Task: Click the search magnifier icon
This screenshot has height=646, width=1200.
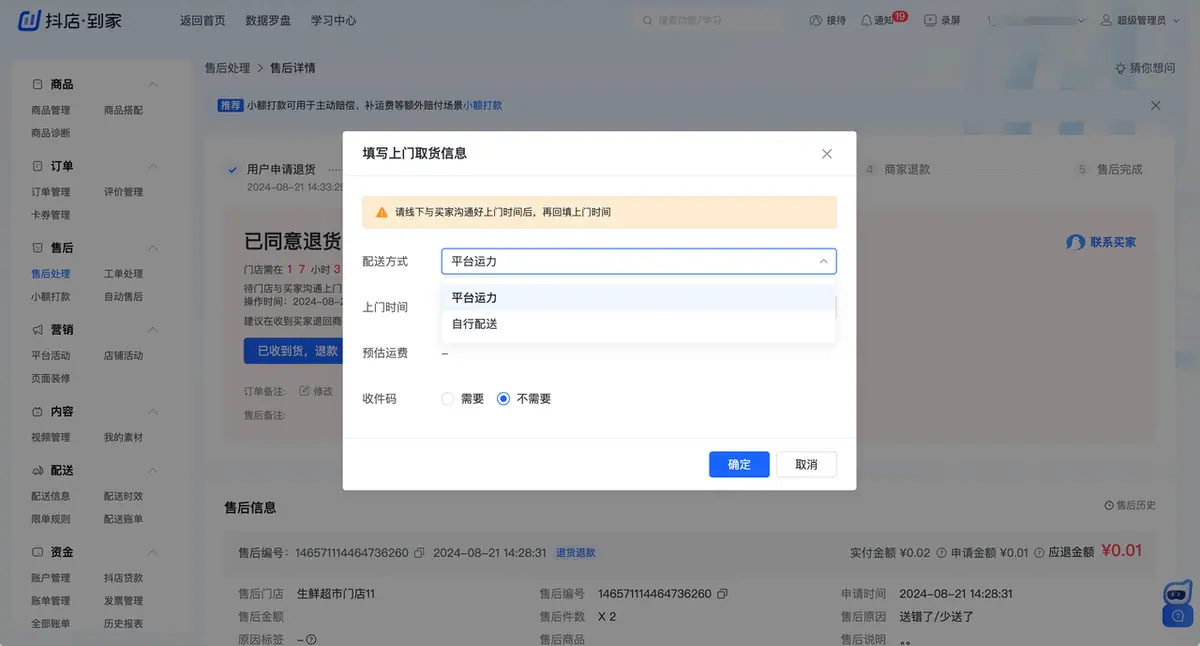Action: click(x=648, y=20)
